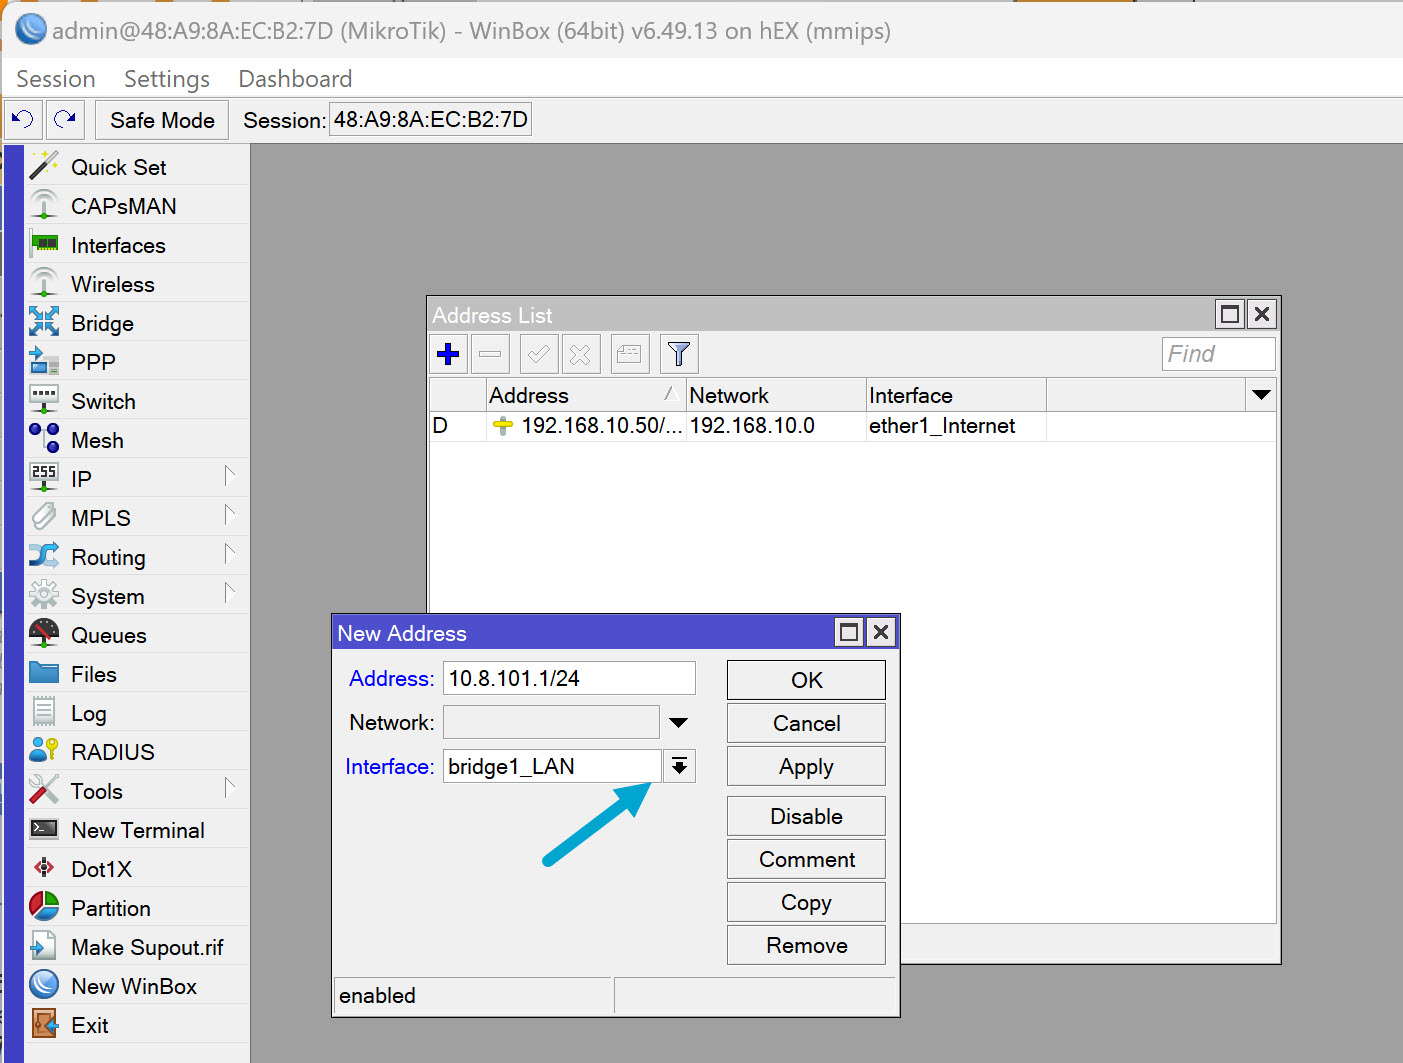Click inside the Find search box

[1217, 353]
